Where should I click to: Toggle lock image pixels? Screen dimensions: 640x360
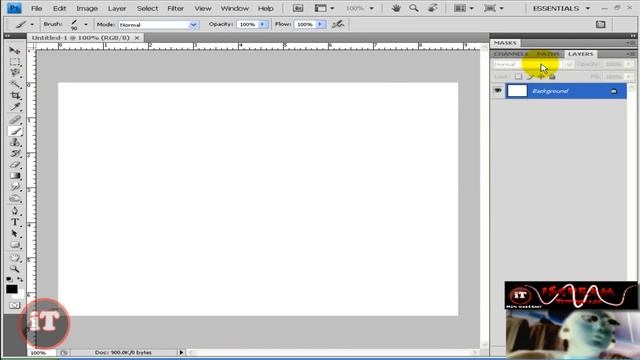click(530, 76)
